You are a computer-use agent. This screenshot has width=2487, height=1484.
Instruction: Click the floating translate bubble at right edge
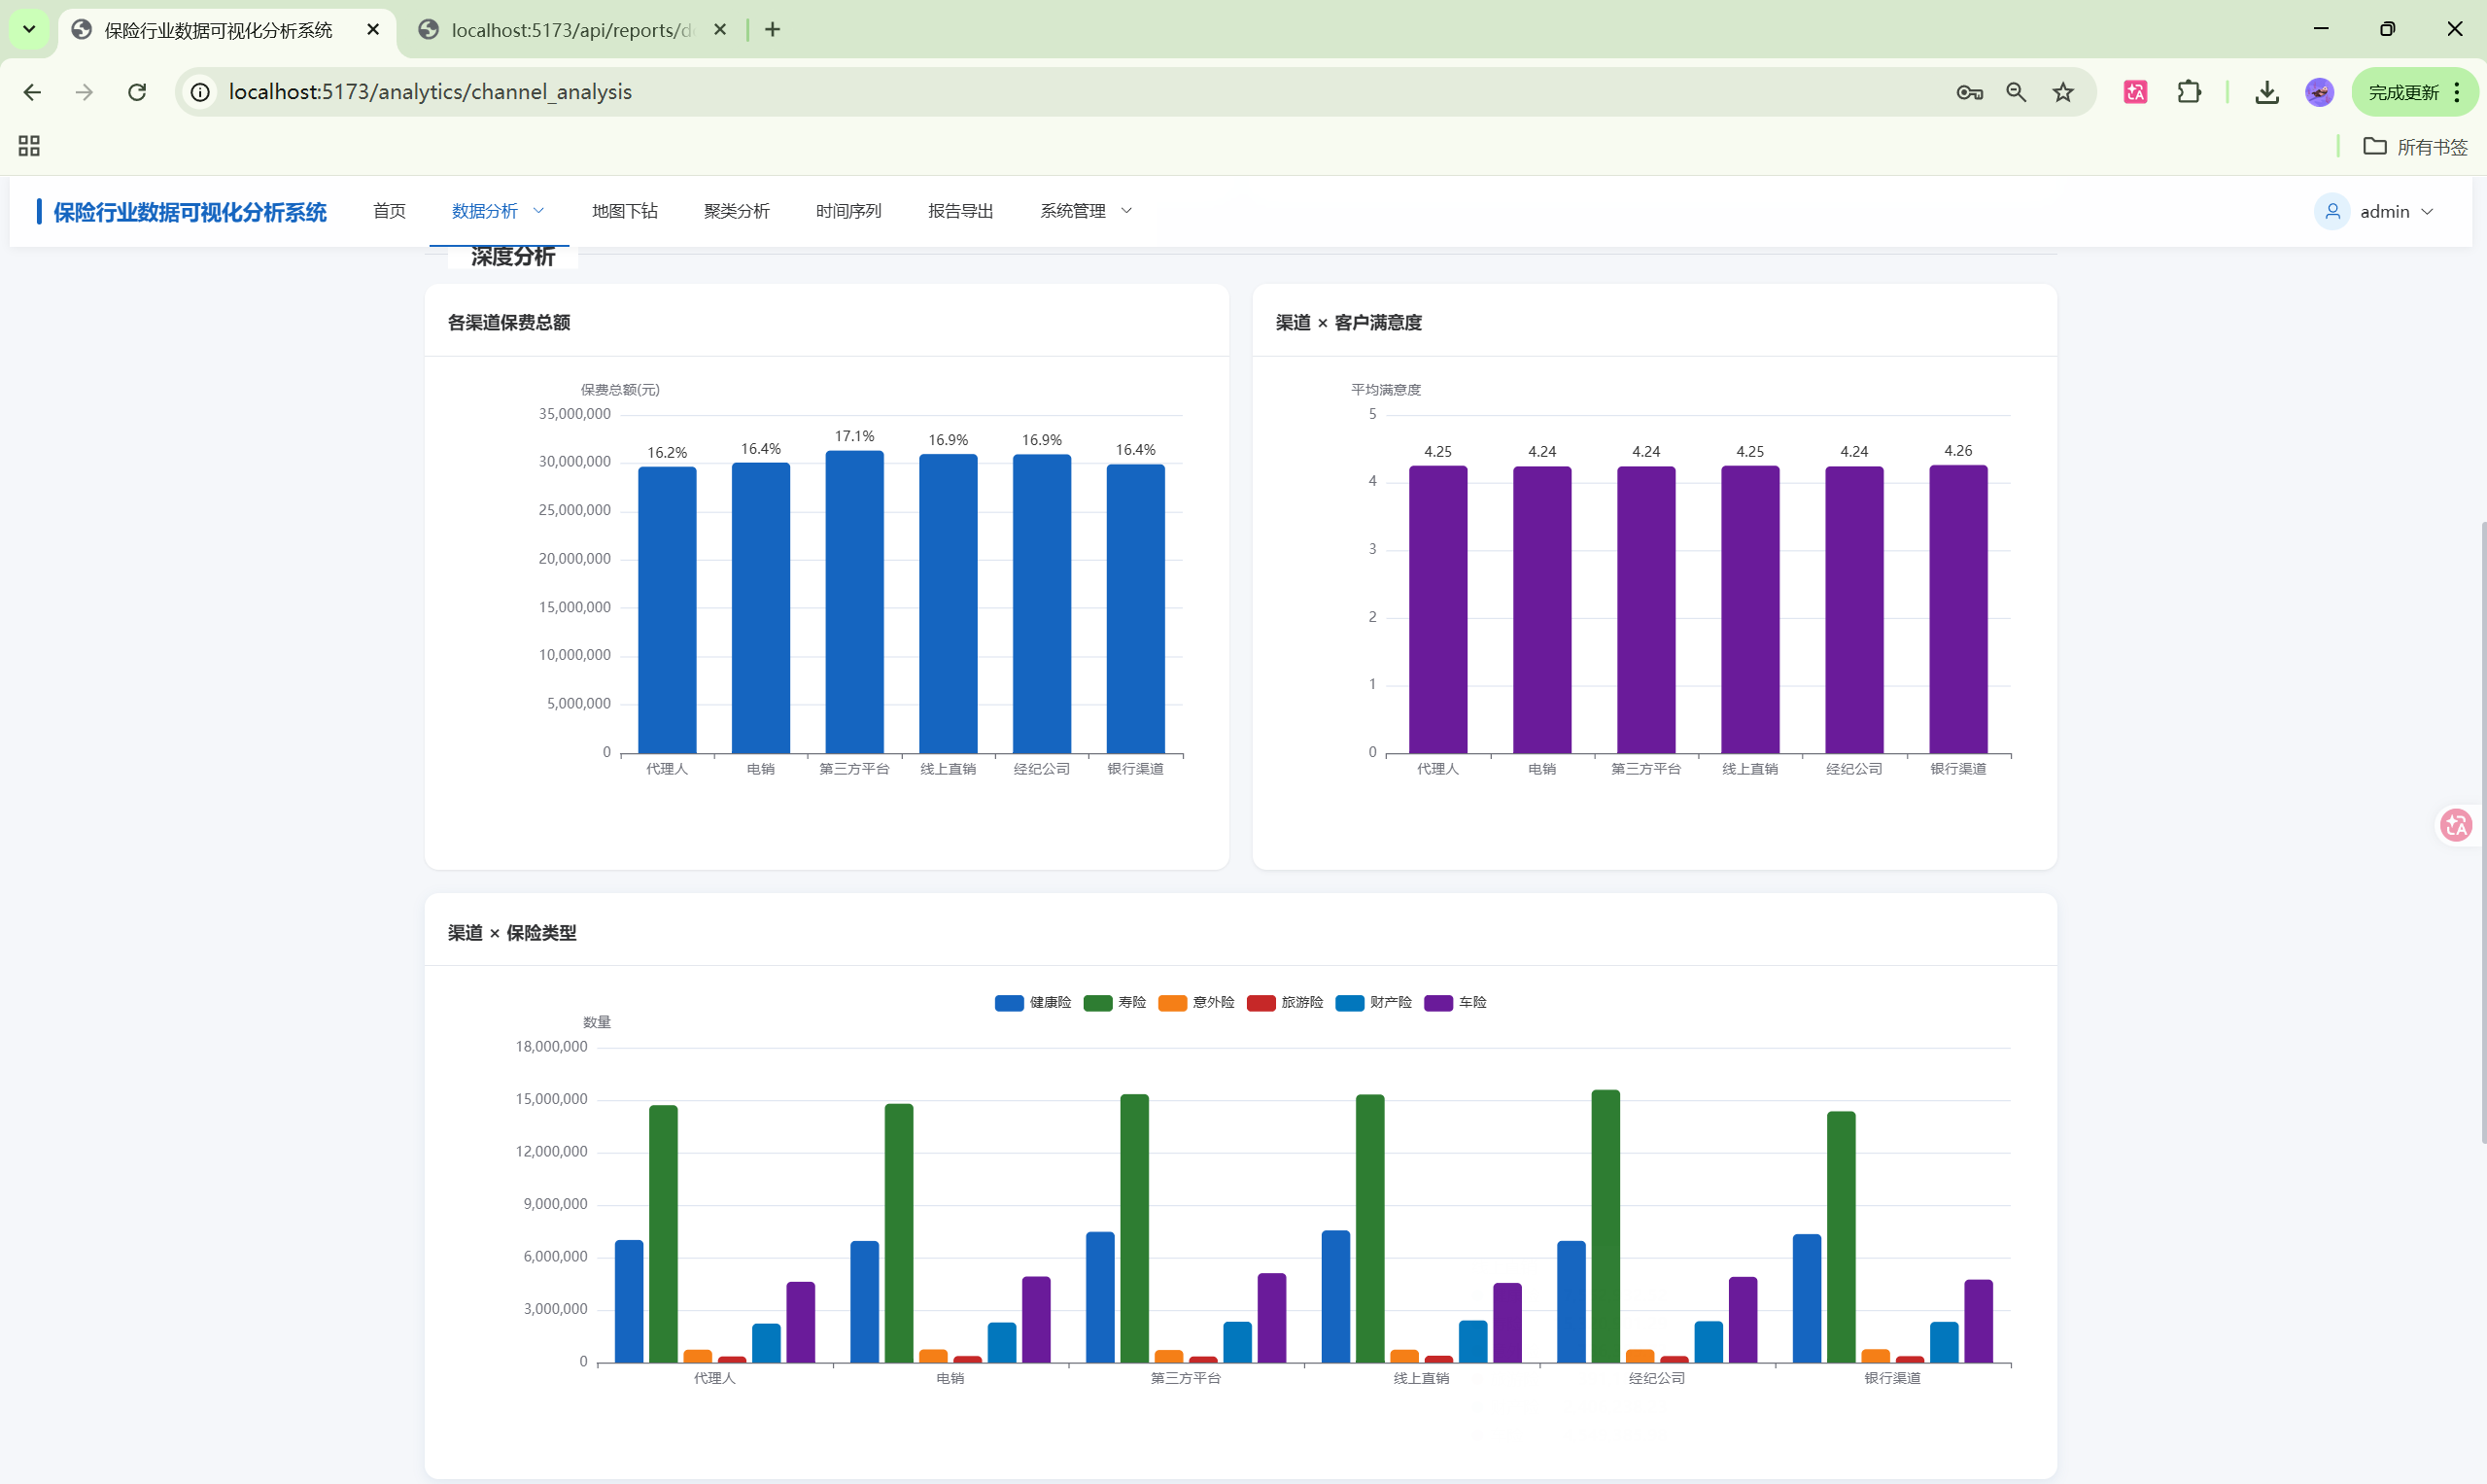pyautogui.click(x=2455, y=825)
